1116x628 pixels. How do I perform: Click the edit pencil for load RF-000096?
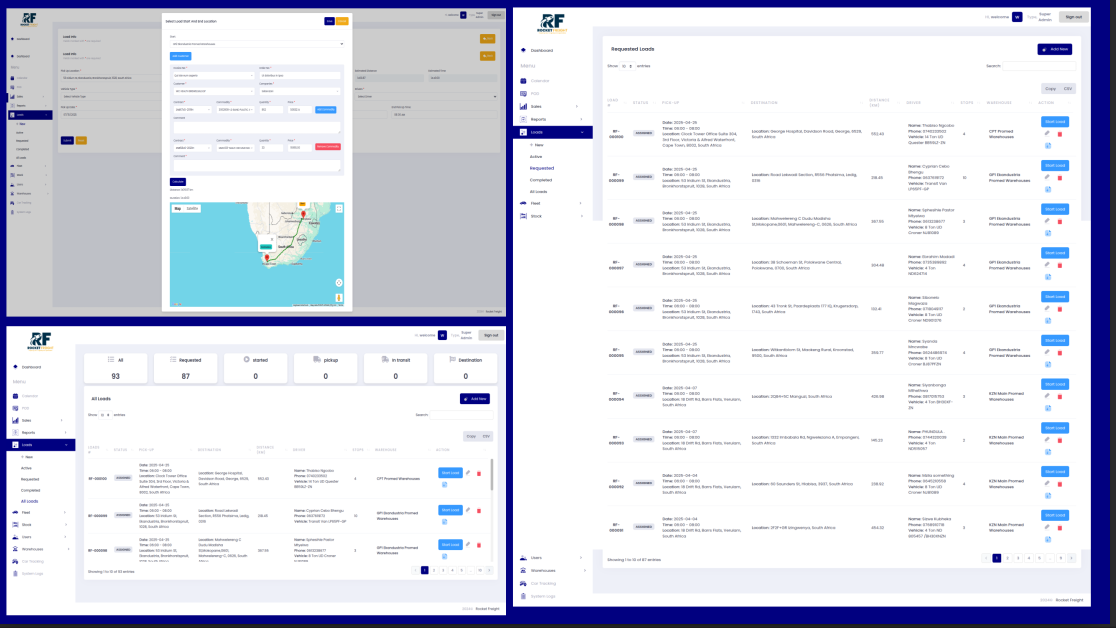1047,308
